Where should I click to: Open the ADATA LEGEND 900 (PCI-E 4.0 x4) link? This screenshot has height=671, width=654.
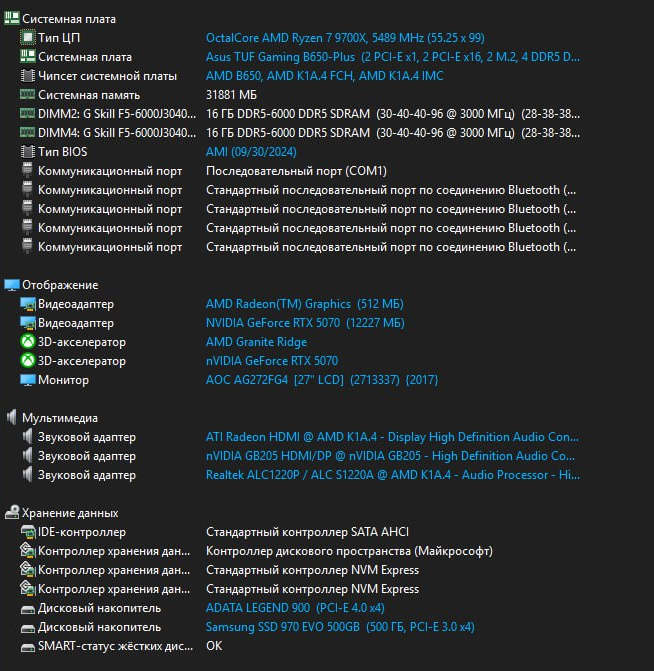(x=295, y=608)
